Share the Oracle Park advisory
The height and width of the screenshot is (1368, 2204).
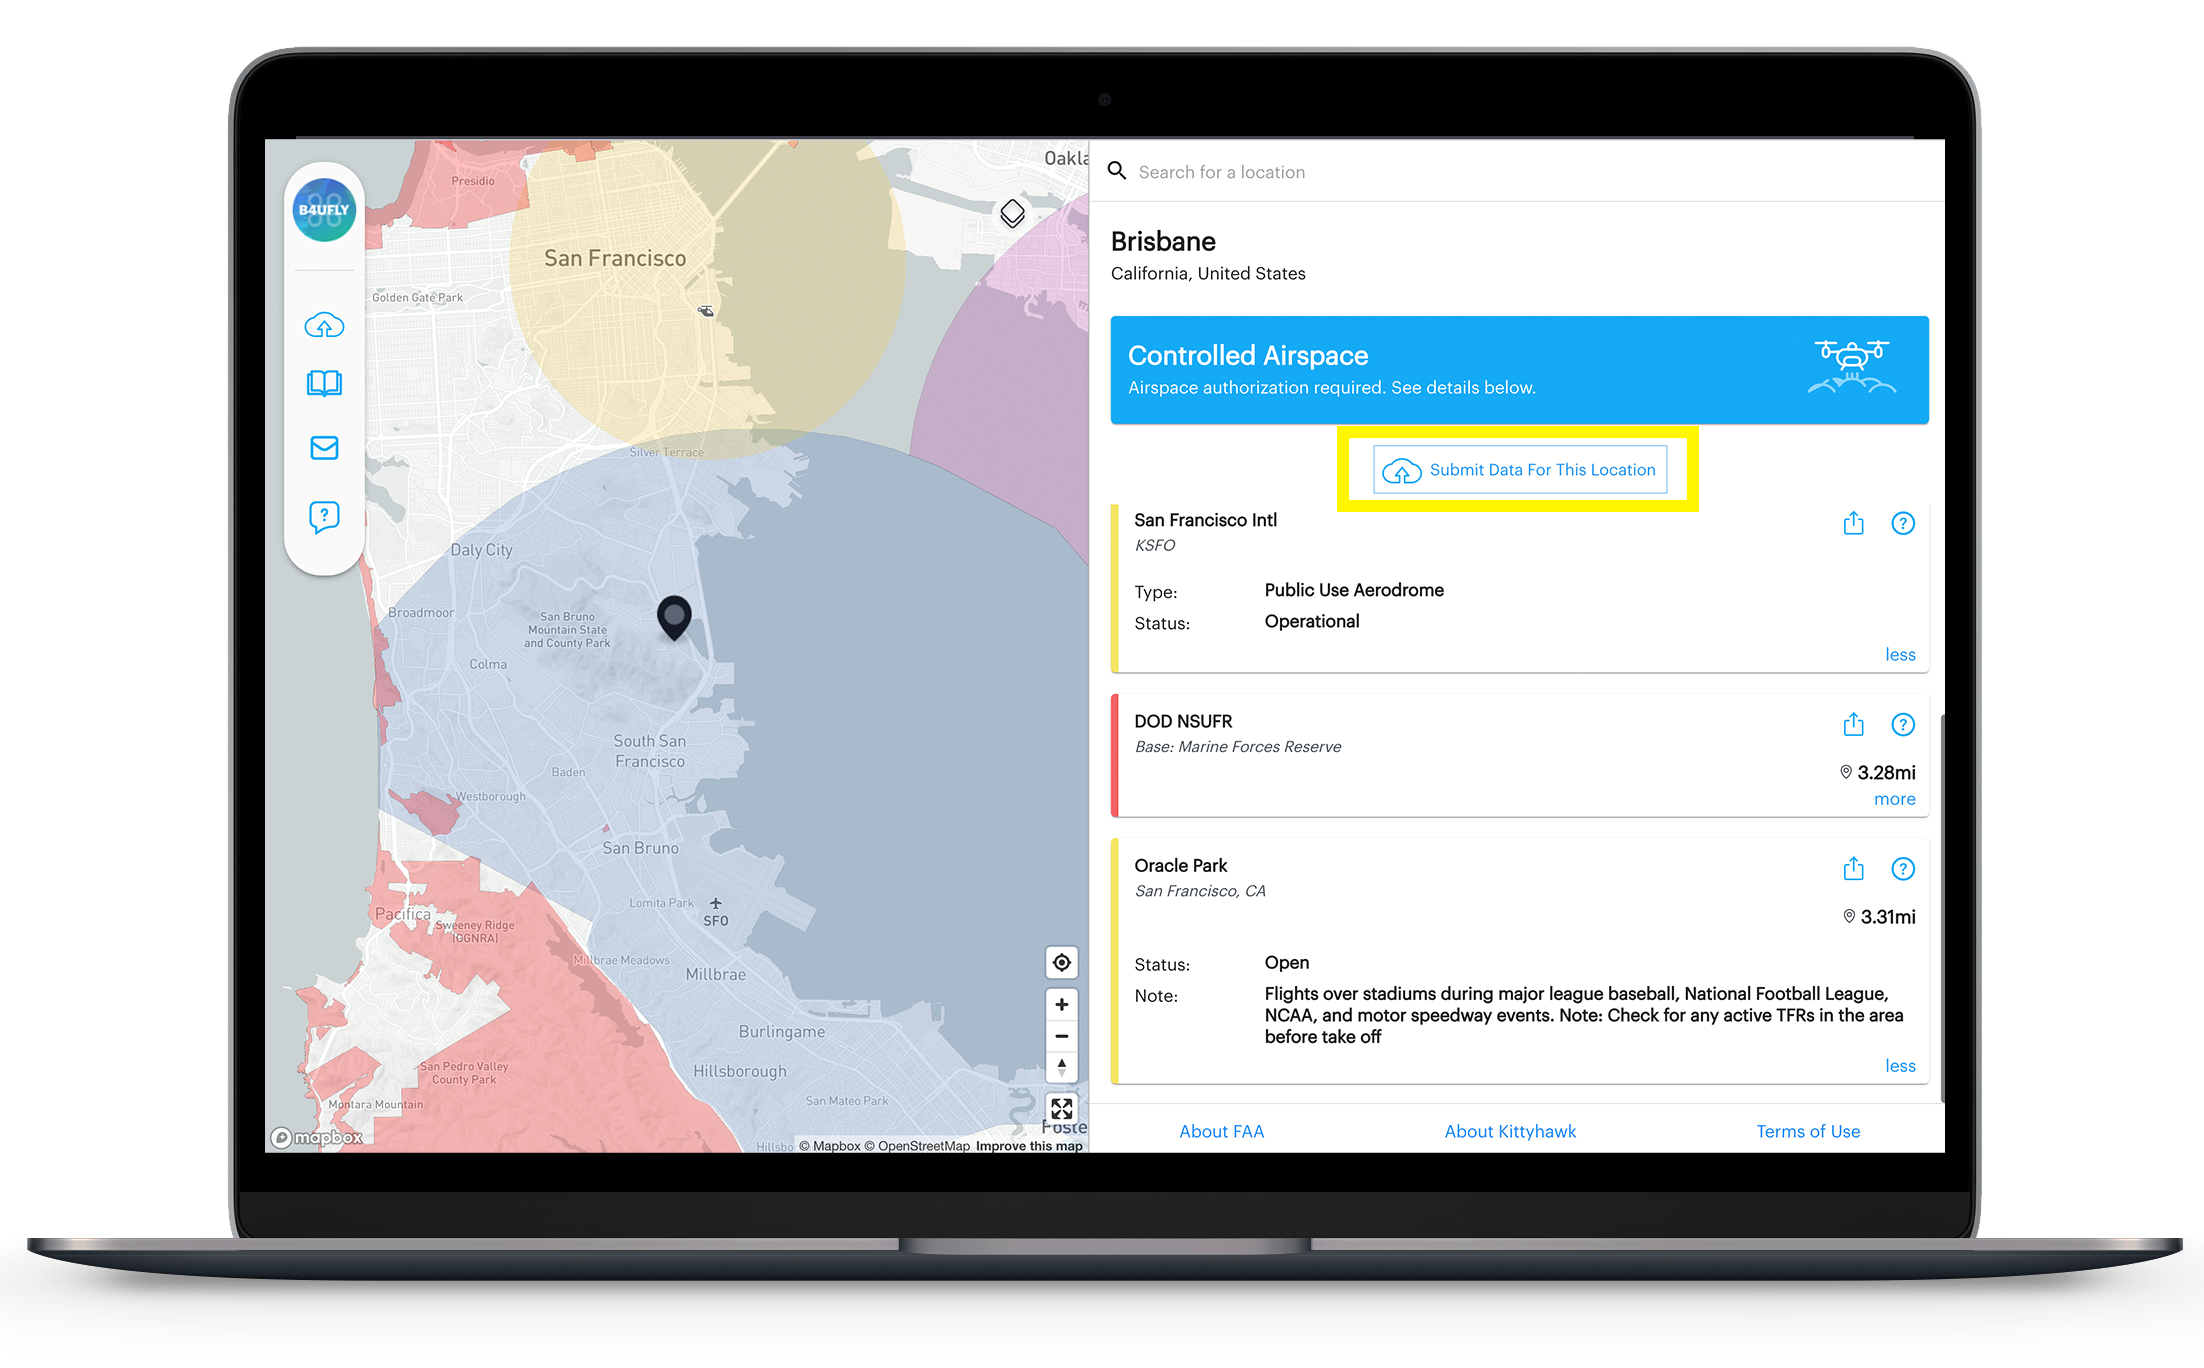pos(1853,868)
